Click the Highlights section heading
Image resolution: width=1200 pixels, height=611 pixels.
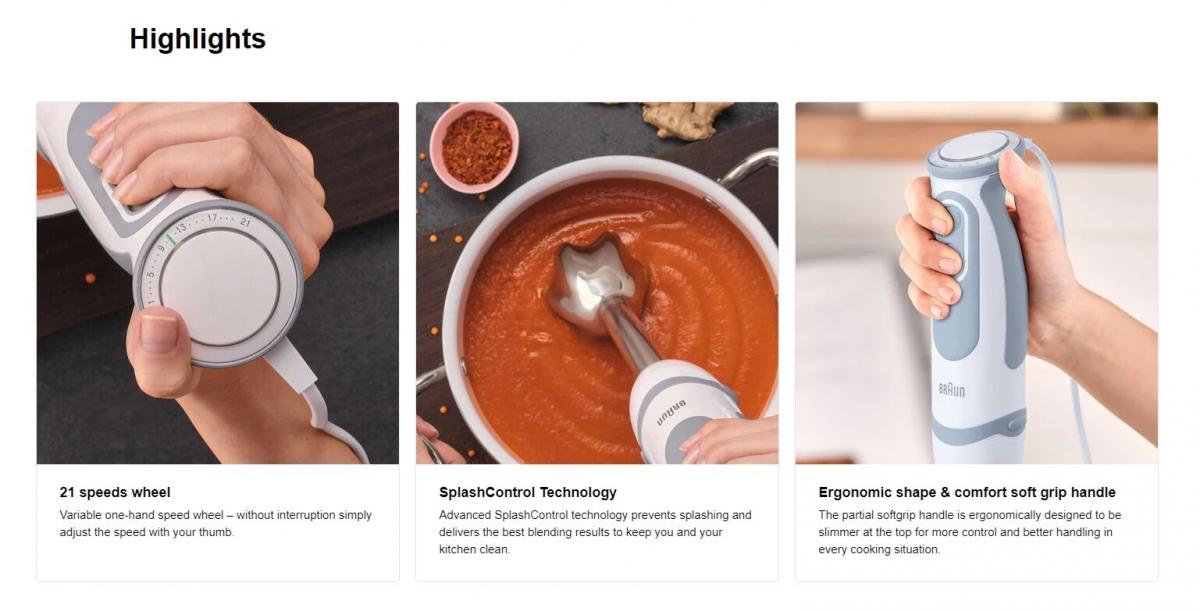pos(198,39)
